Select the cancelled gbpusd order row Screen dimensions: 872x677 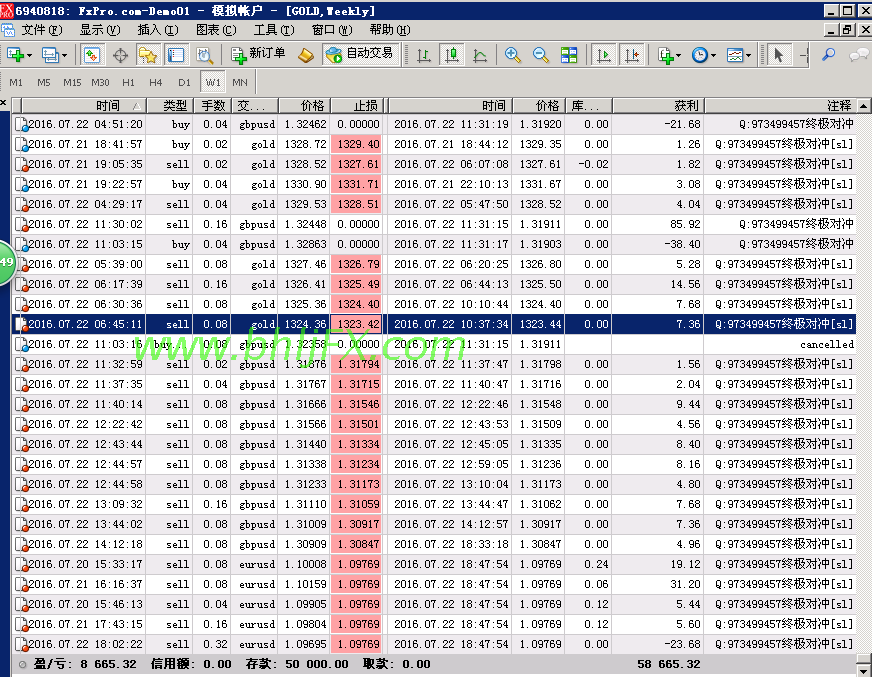pos(434,344)
